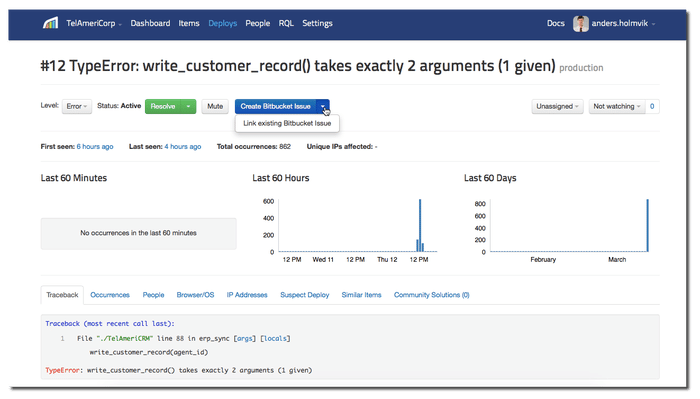700x399 pixels.
Task: Select the Traceback tab
Action: pyautogui.click(x=62, y=295)
